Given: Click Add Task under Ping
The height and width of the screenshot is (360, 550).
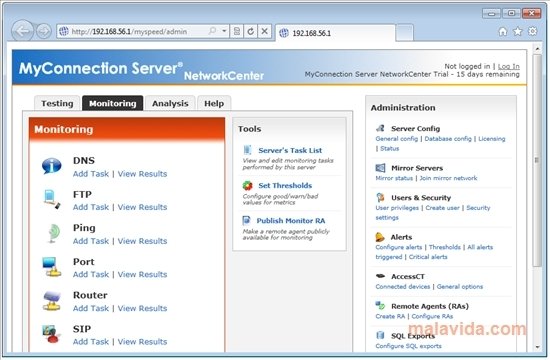Looking at the screenshot, I should (x=91, y=241).
